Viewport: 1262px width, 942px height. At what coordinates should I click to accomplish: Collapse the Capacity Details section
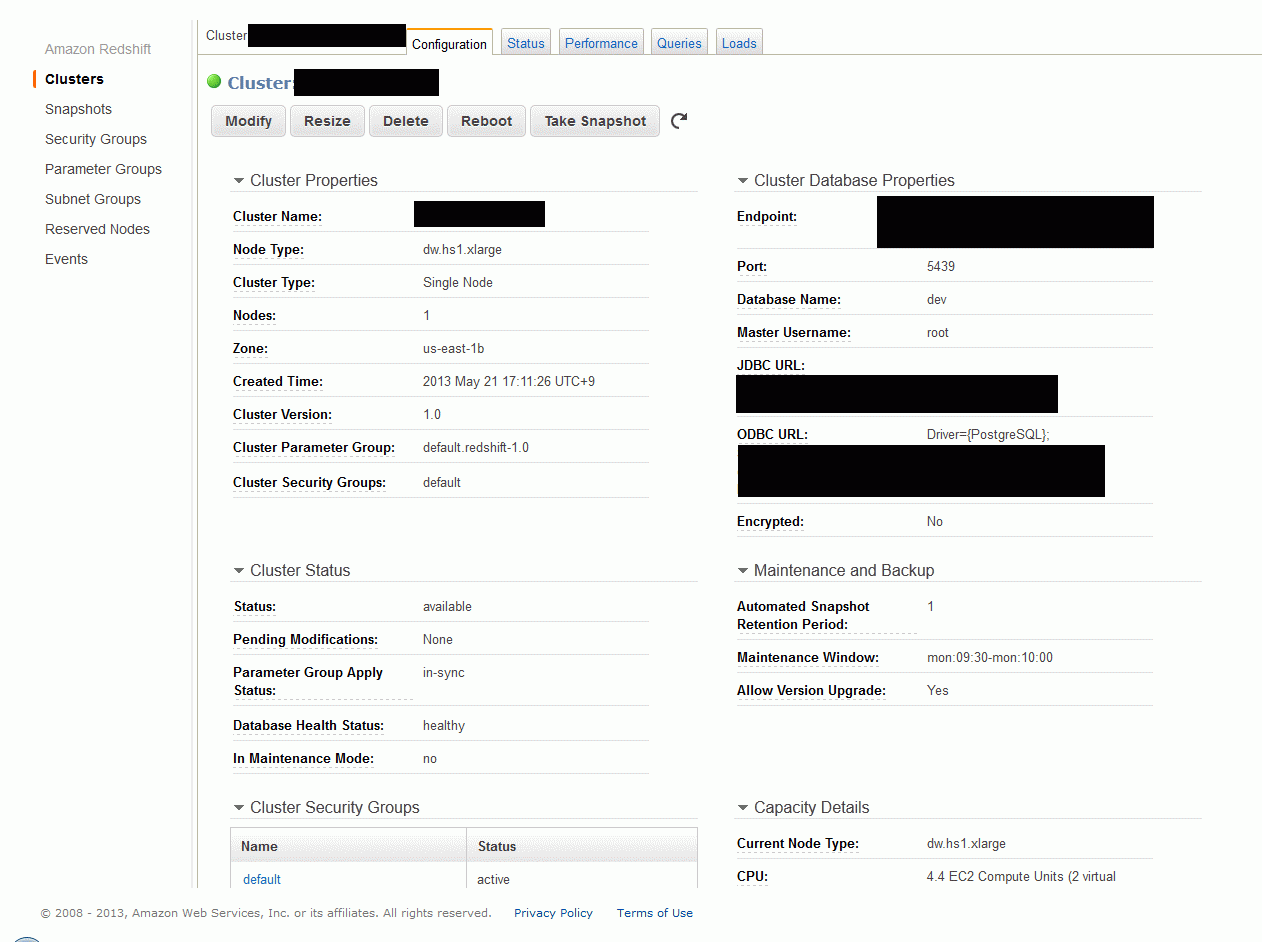click(743, 808)
